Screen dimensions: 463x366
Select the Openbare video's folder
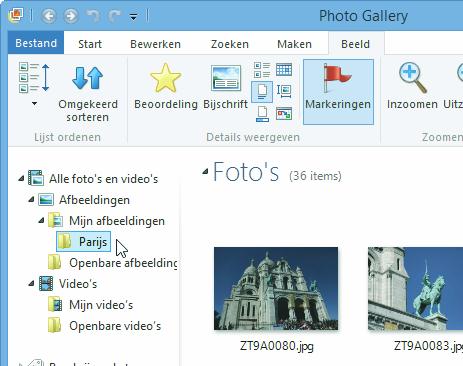pos(105,326)
